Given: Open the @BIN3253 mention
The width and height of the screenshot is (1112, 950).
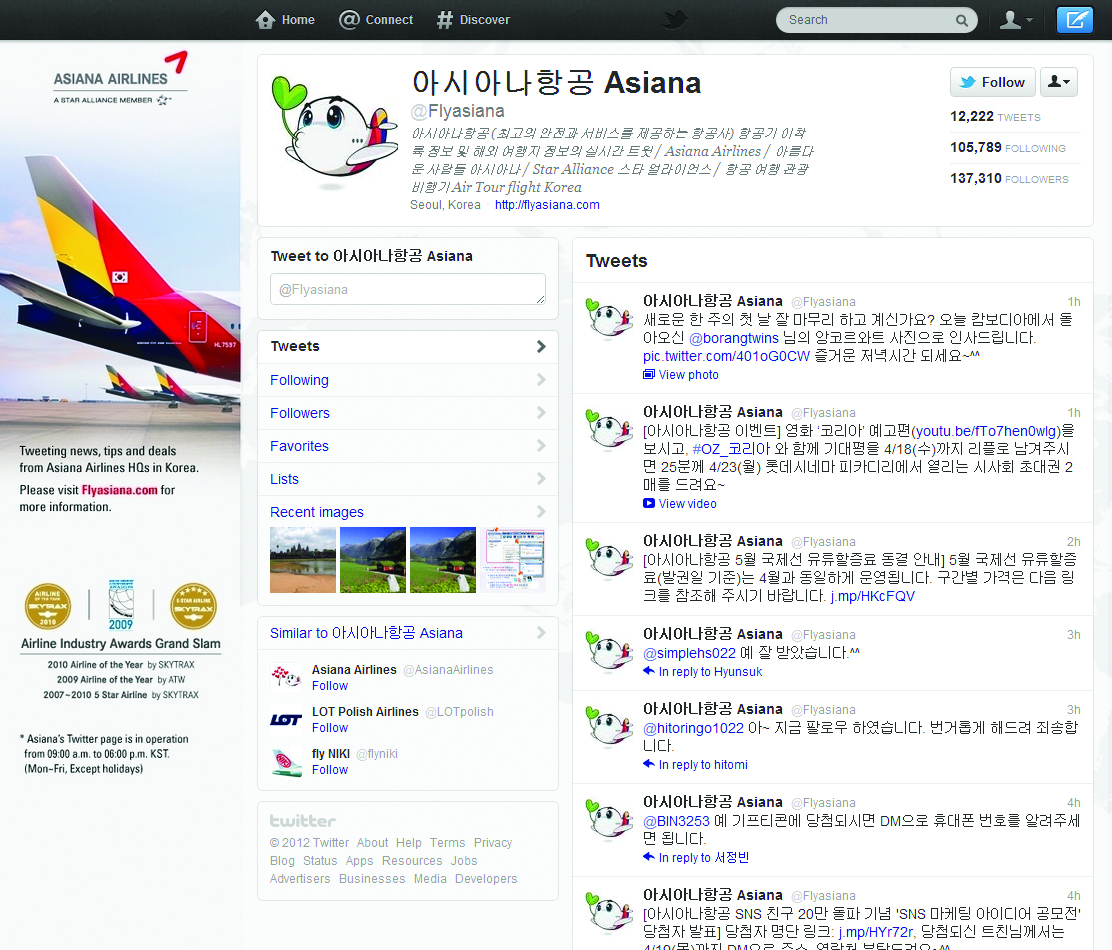Looking at the screenshot, I should [676, 821].
